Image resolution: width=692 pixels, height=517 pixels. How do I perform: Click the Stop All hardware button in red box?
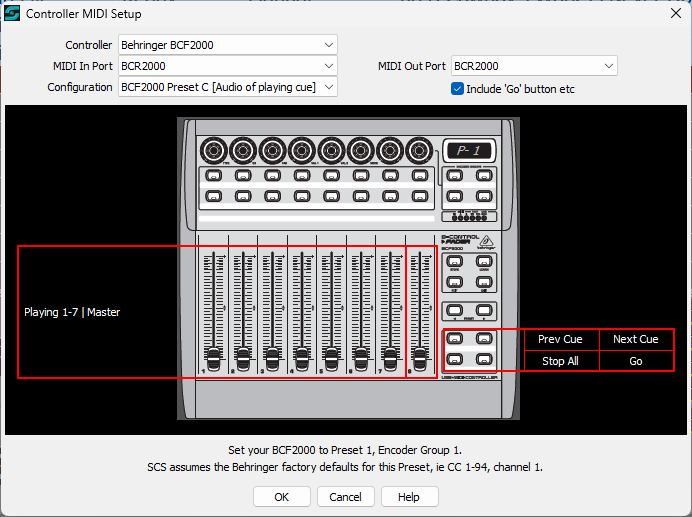point(455,359)
